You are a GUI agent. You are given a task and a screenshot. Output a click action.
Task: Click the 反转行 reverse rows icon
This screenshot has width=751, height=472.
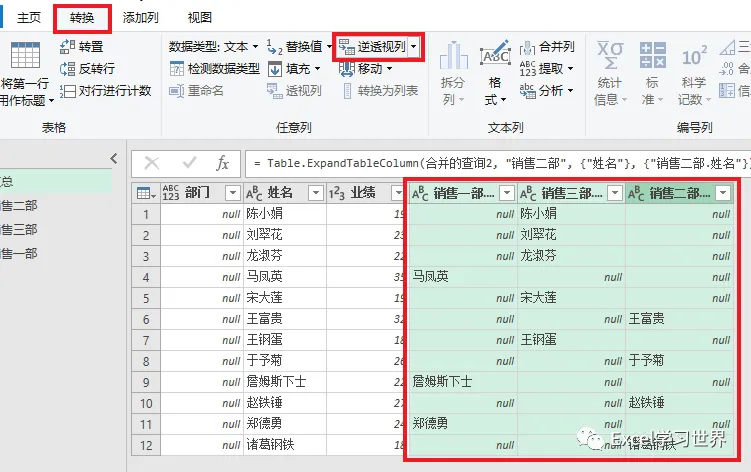(x=67, y=69)
